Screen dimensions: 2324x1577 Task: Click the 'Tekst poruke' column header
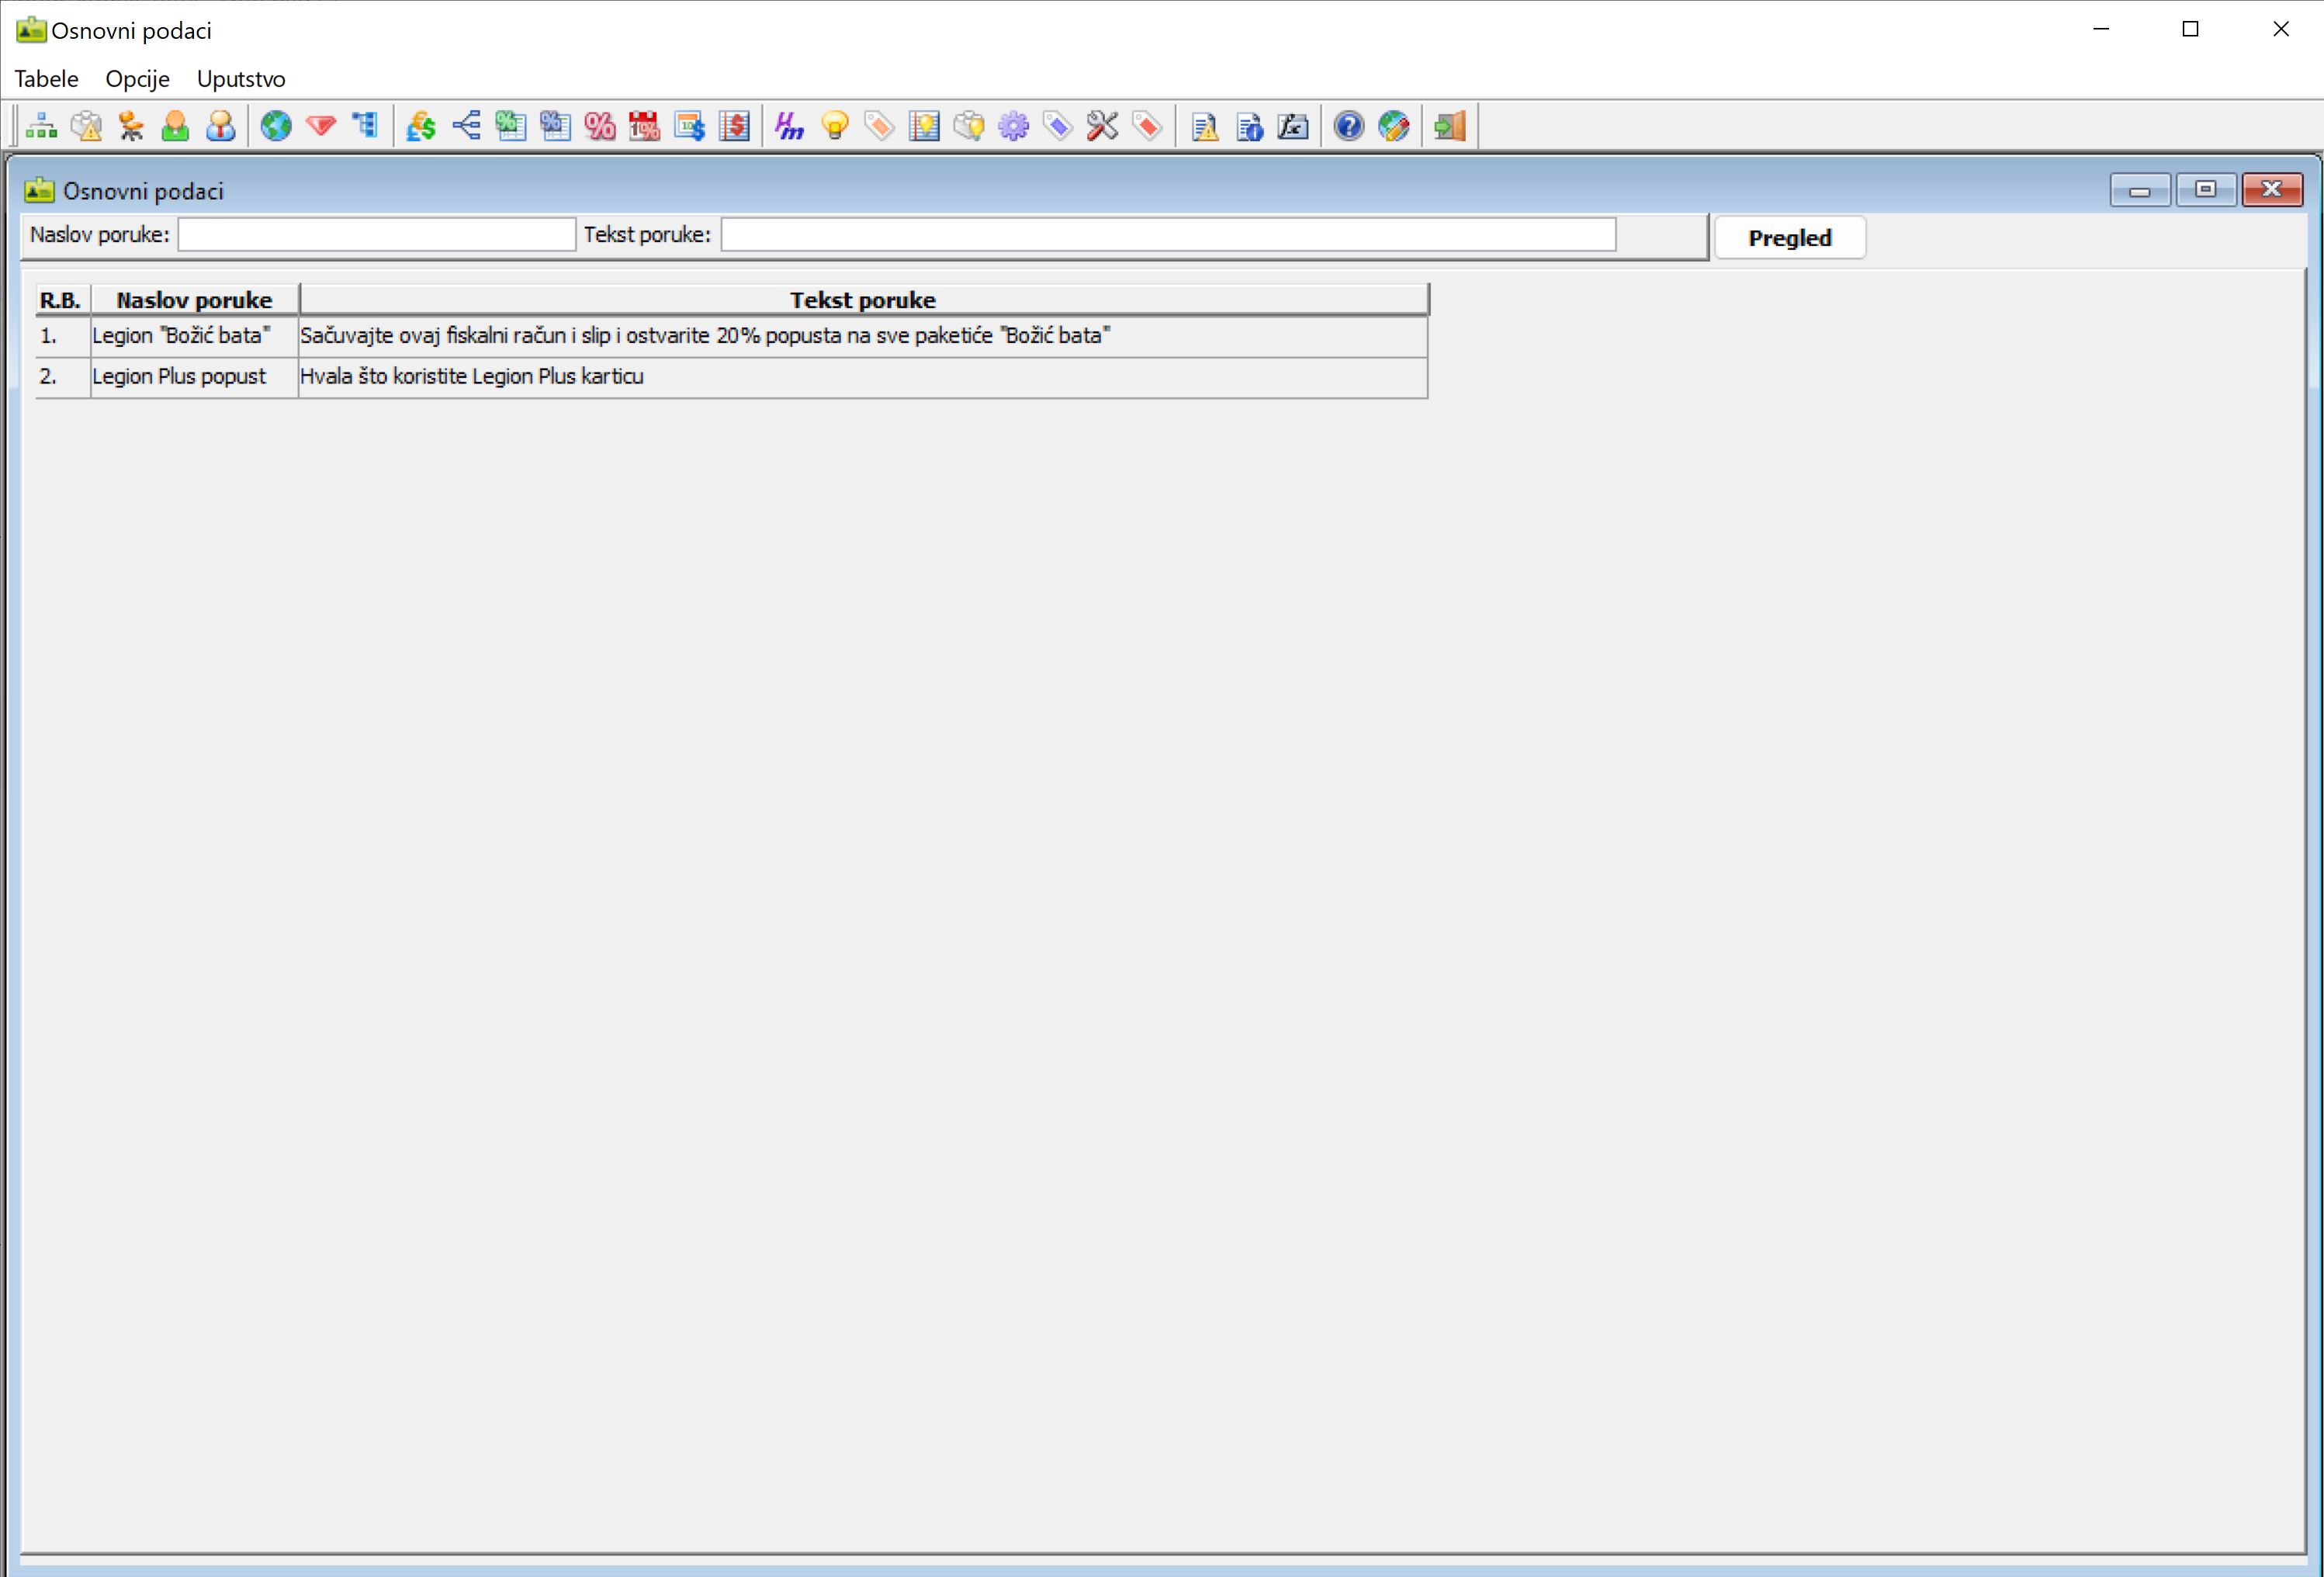point(863,300)
